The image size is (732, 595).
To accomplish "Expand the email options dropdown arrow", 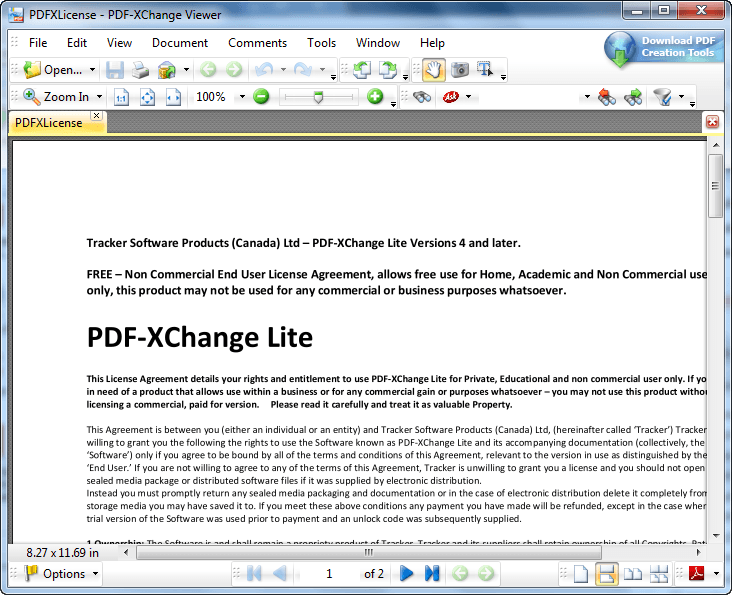I will point(186,70).
